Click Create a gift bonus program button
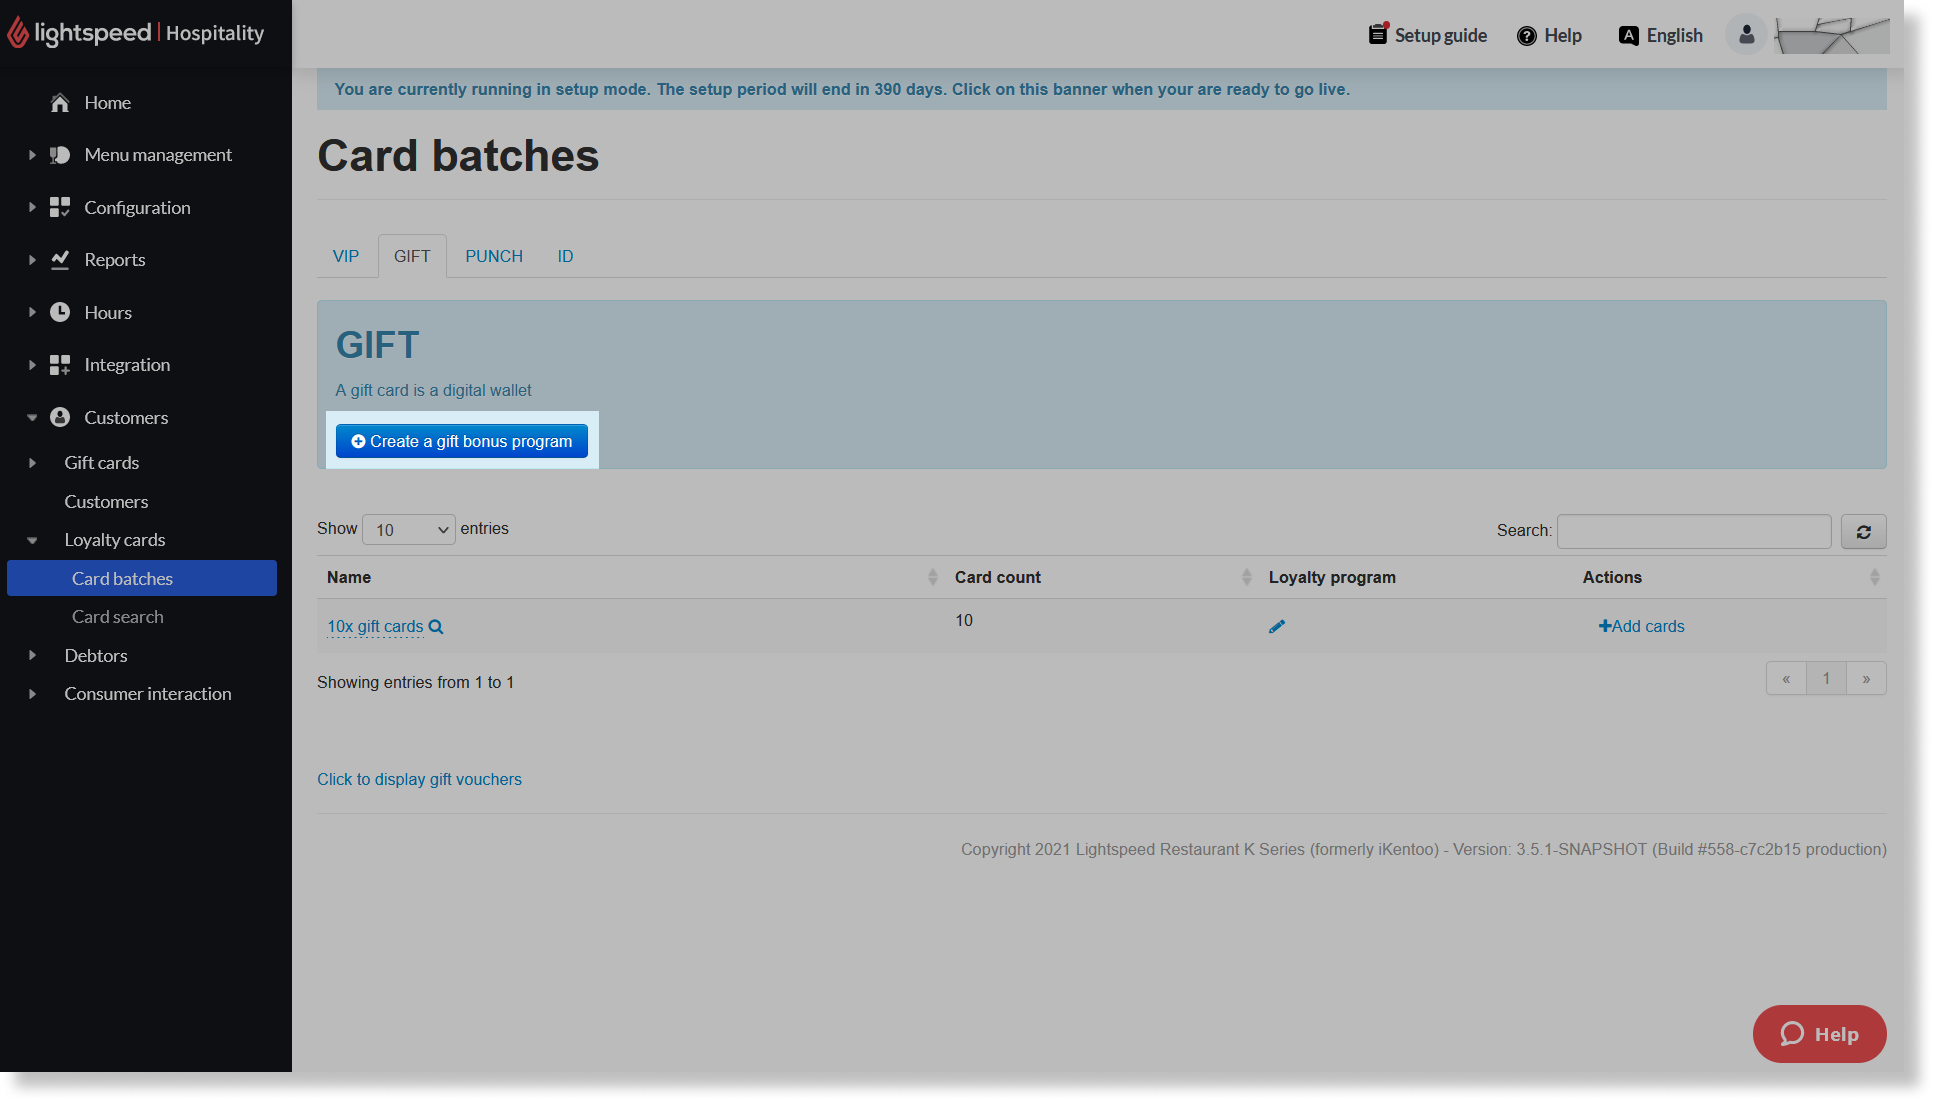The width and height of the screenshot is (1934, 1102). pyautogui.click(x=462, y=441)
